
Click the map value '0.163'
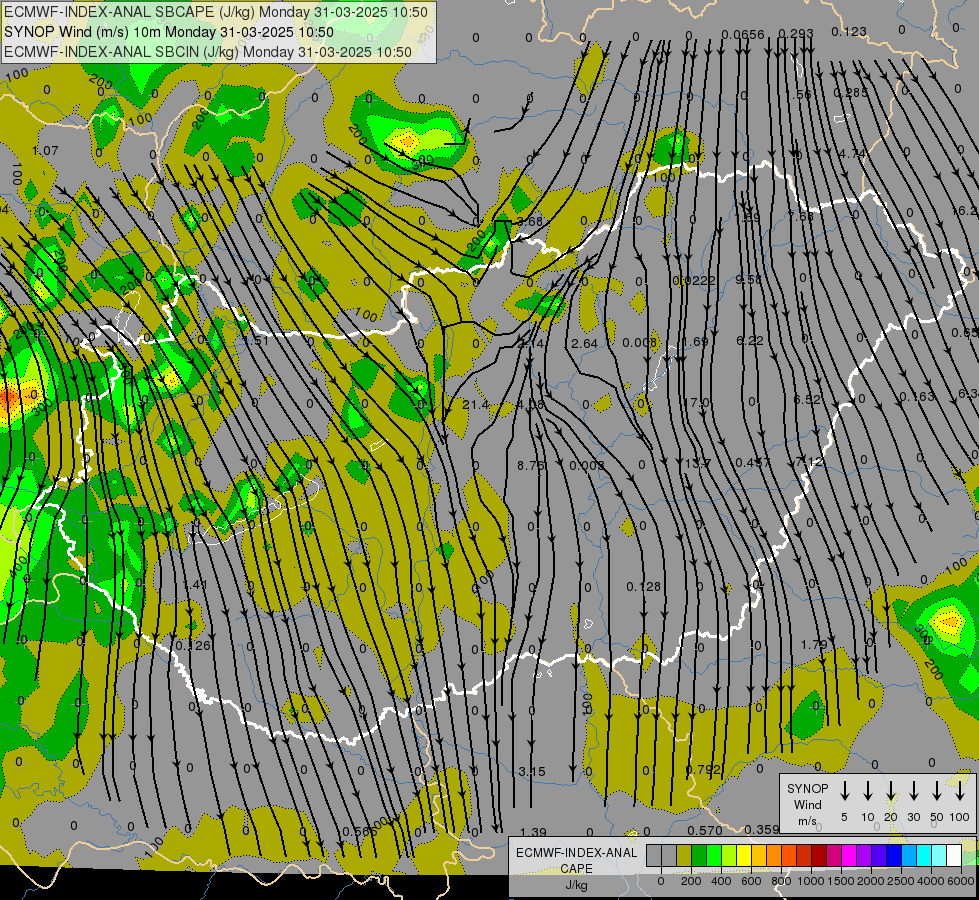(917, 397)
